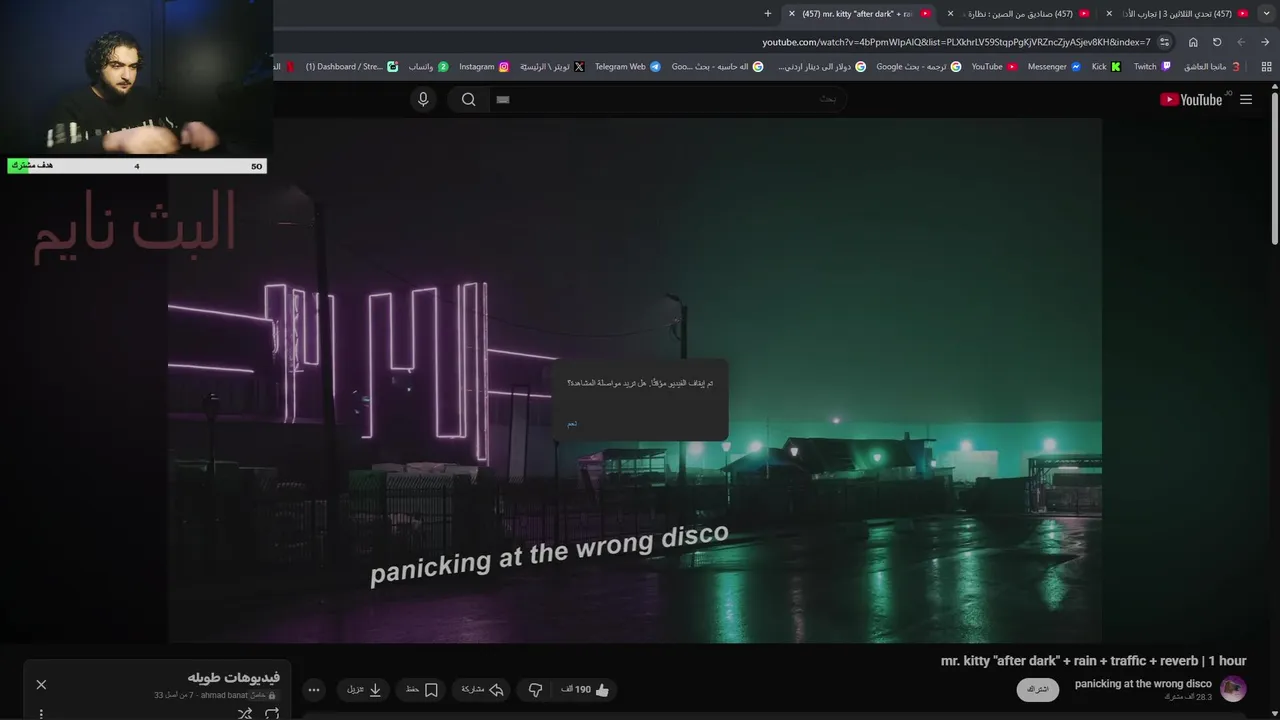Open the ترجمه Google bookmark

coord(918,67)
